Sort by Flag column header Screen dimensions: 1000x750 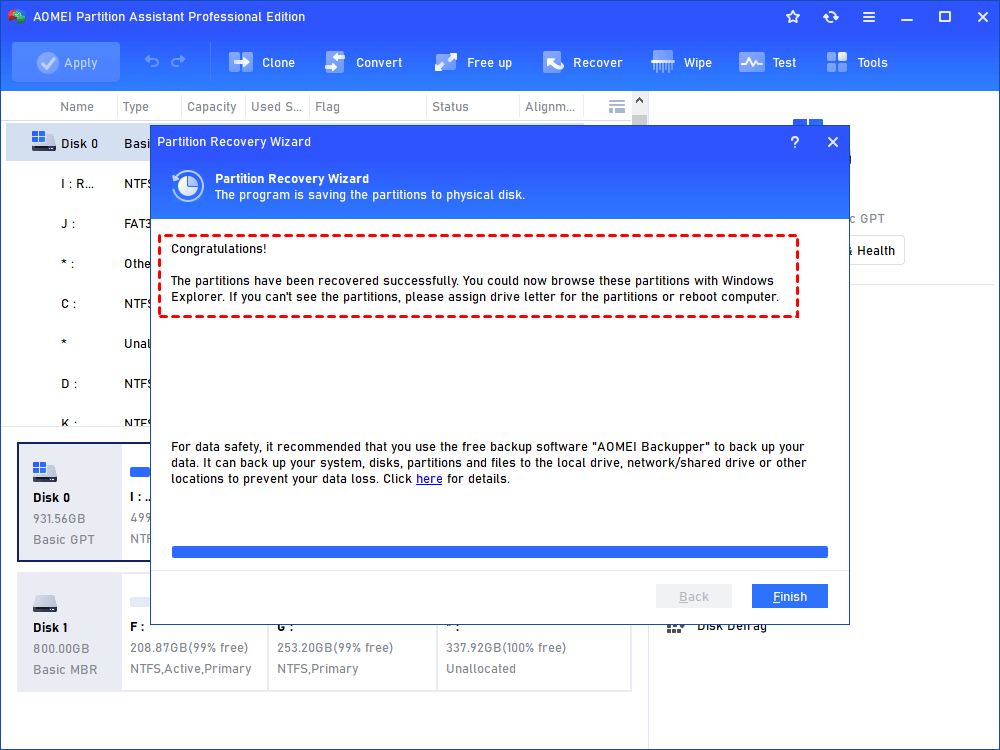327,107
